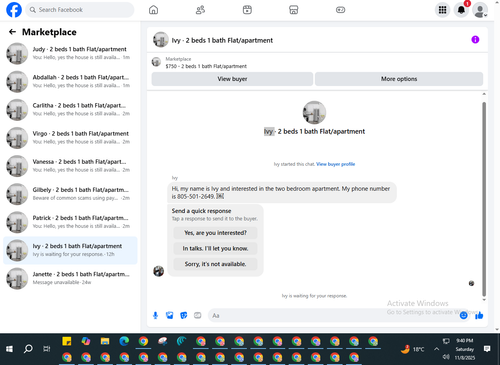Send quick reply 'Sorry, it's not available.'
This screenshot has height=365, width=500.
coord(215,264)
